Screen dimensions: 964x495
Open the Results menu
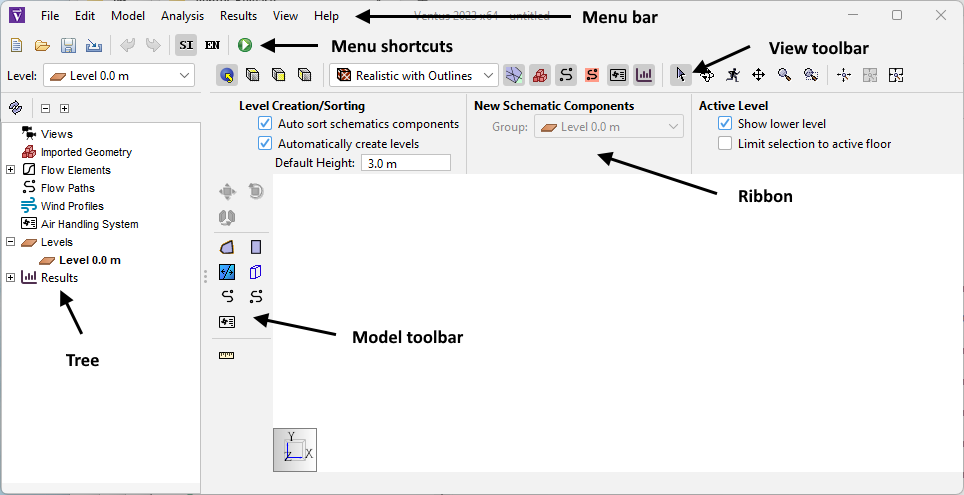[x=238, y=16]
